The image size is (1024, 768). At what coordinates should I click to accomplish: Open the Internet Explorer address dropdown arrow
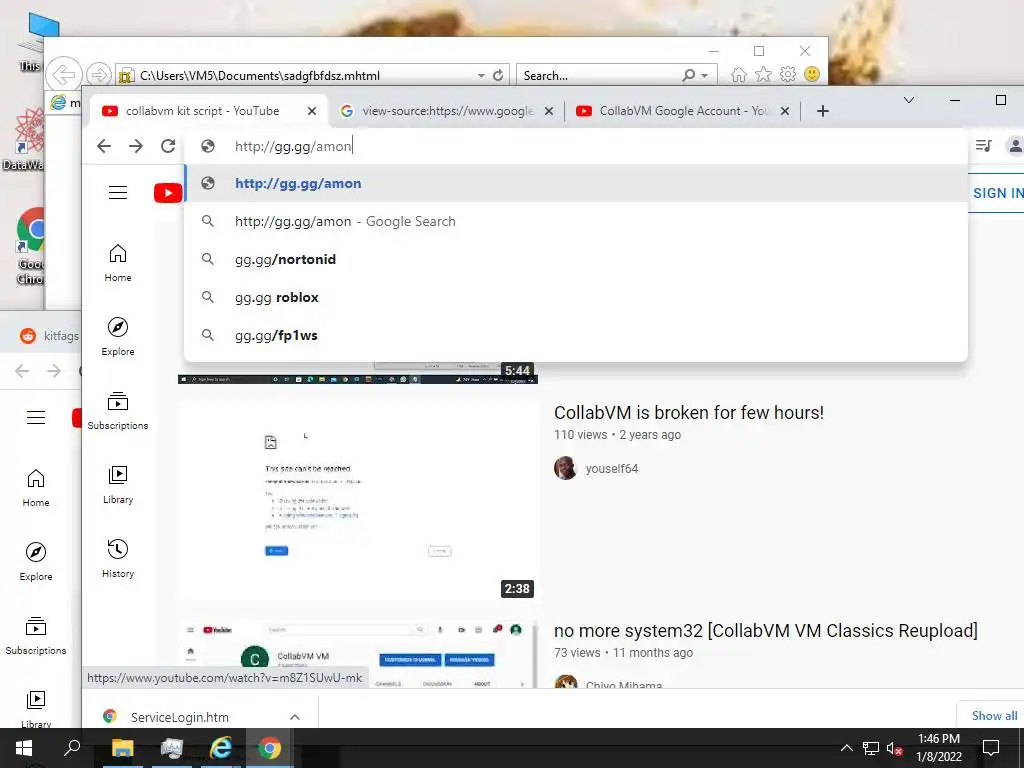coord(481,76)
